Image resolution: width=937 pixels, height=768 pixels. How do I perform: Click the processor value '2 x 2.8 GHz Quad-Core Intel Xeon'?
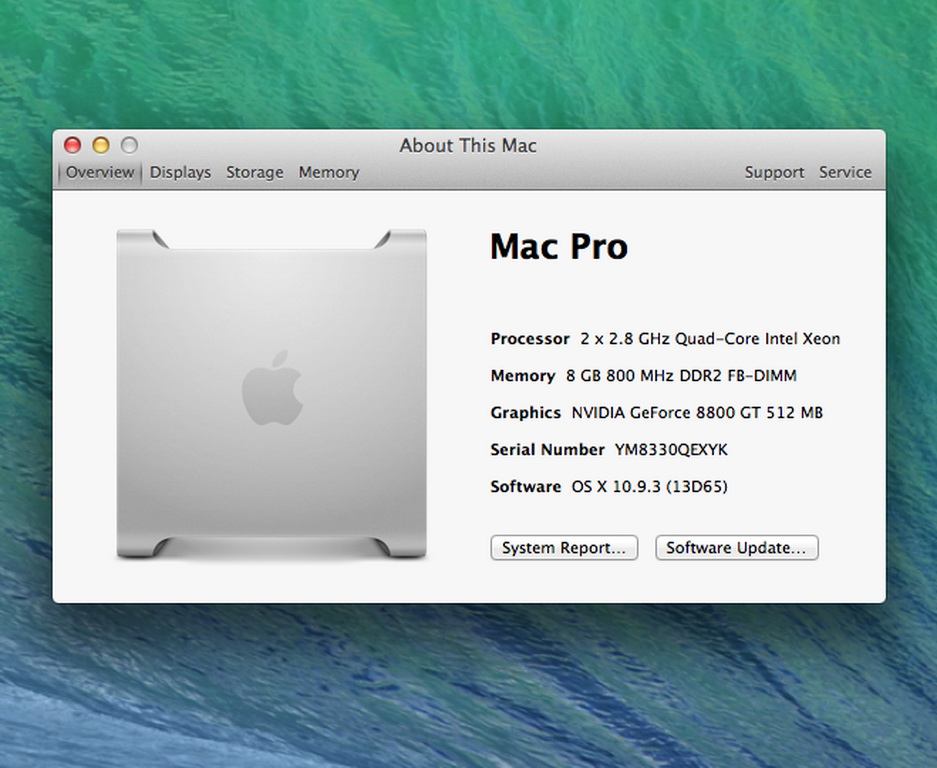pos(710,339)
